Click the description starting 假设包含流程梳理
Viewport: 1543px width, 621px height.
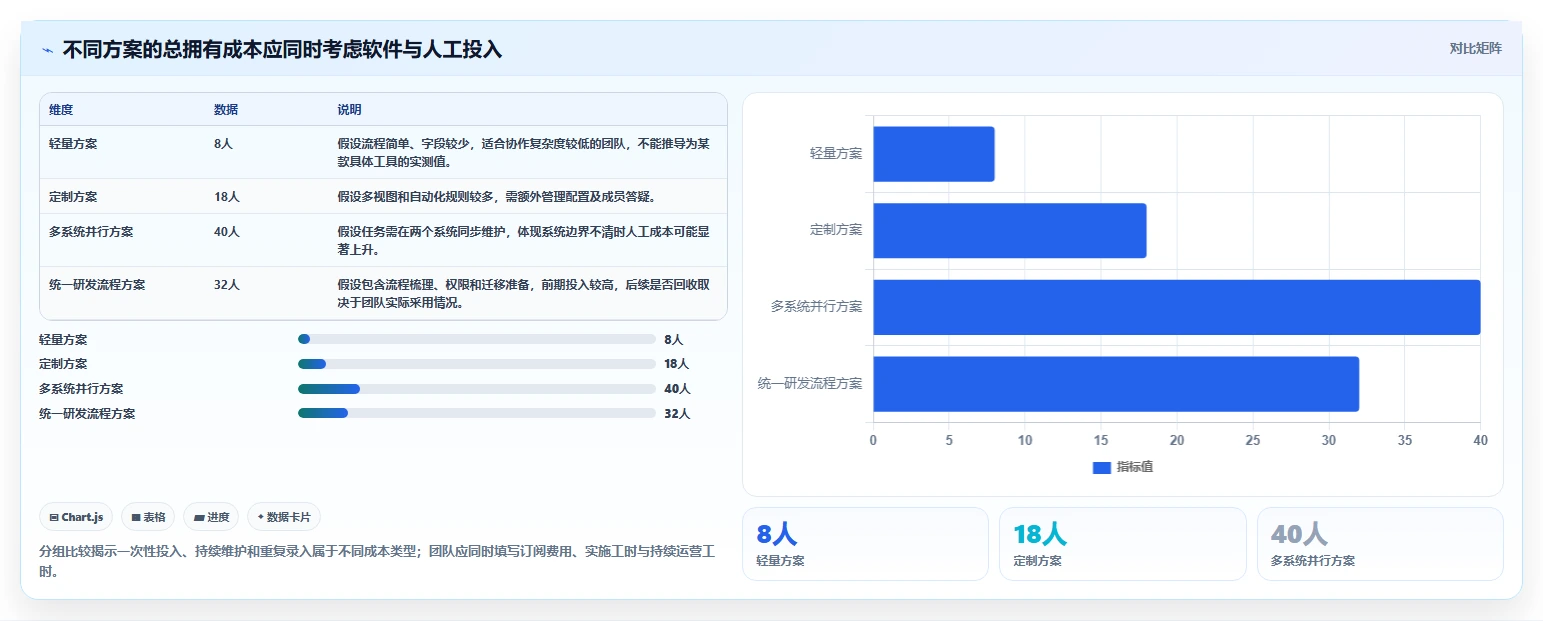pos(524,294)
